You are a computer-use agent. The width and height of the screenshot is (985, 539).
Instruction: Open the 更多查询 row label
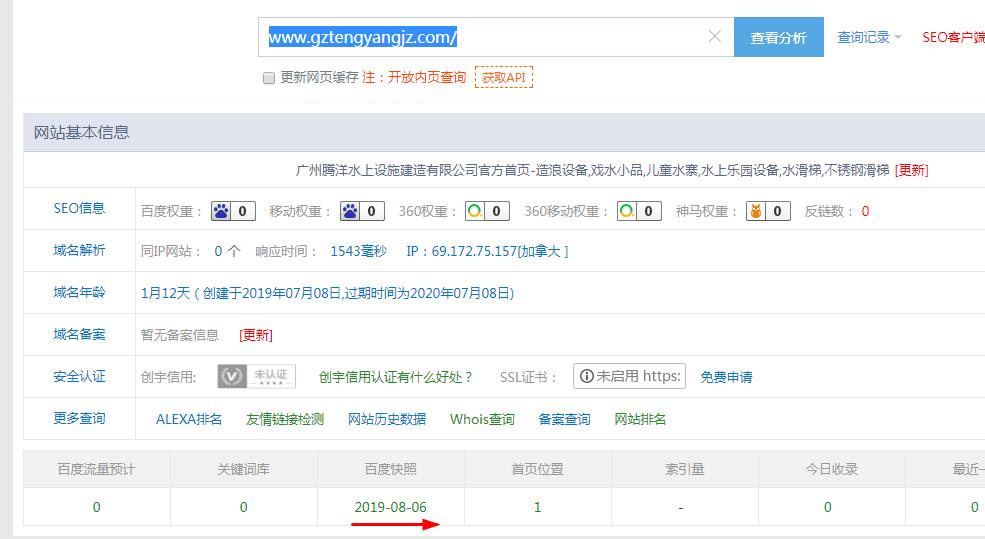79,418
